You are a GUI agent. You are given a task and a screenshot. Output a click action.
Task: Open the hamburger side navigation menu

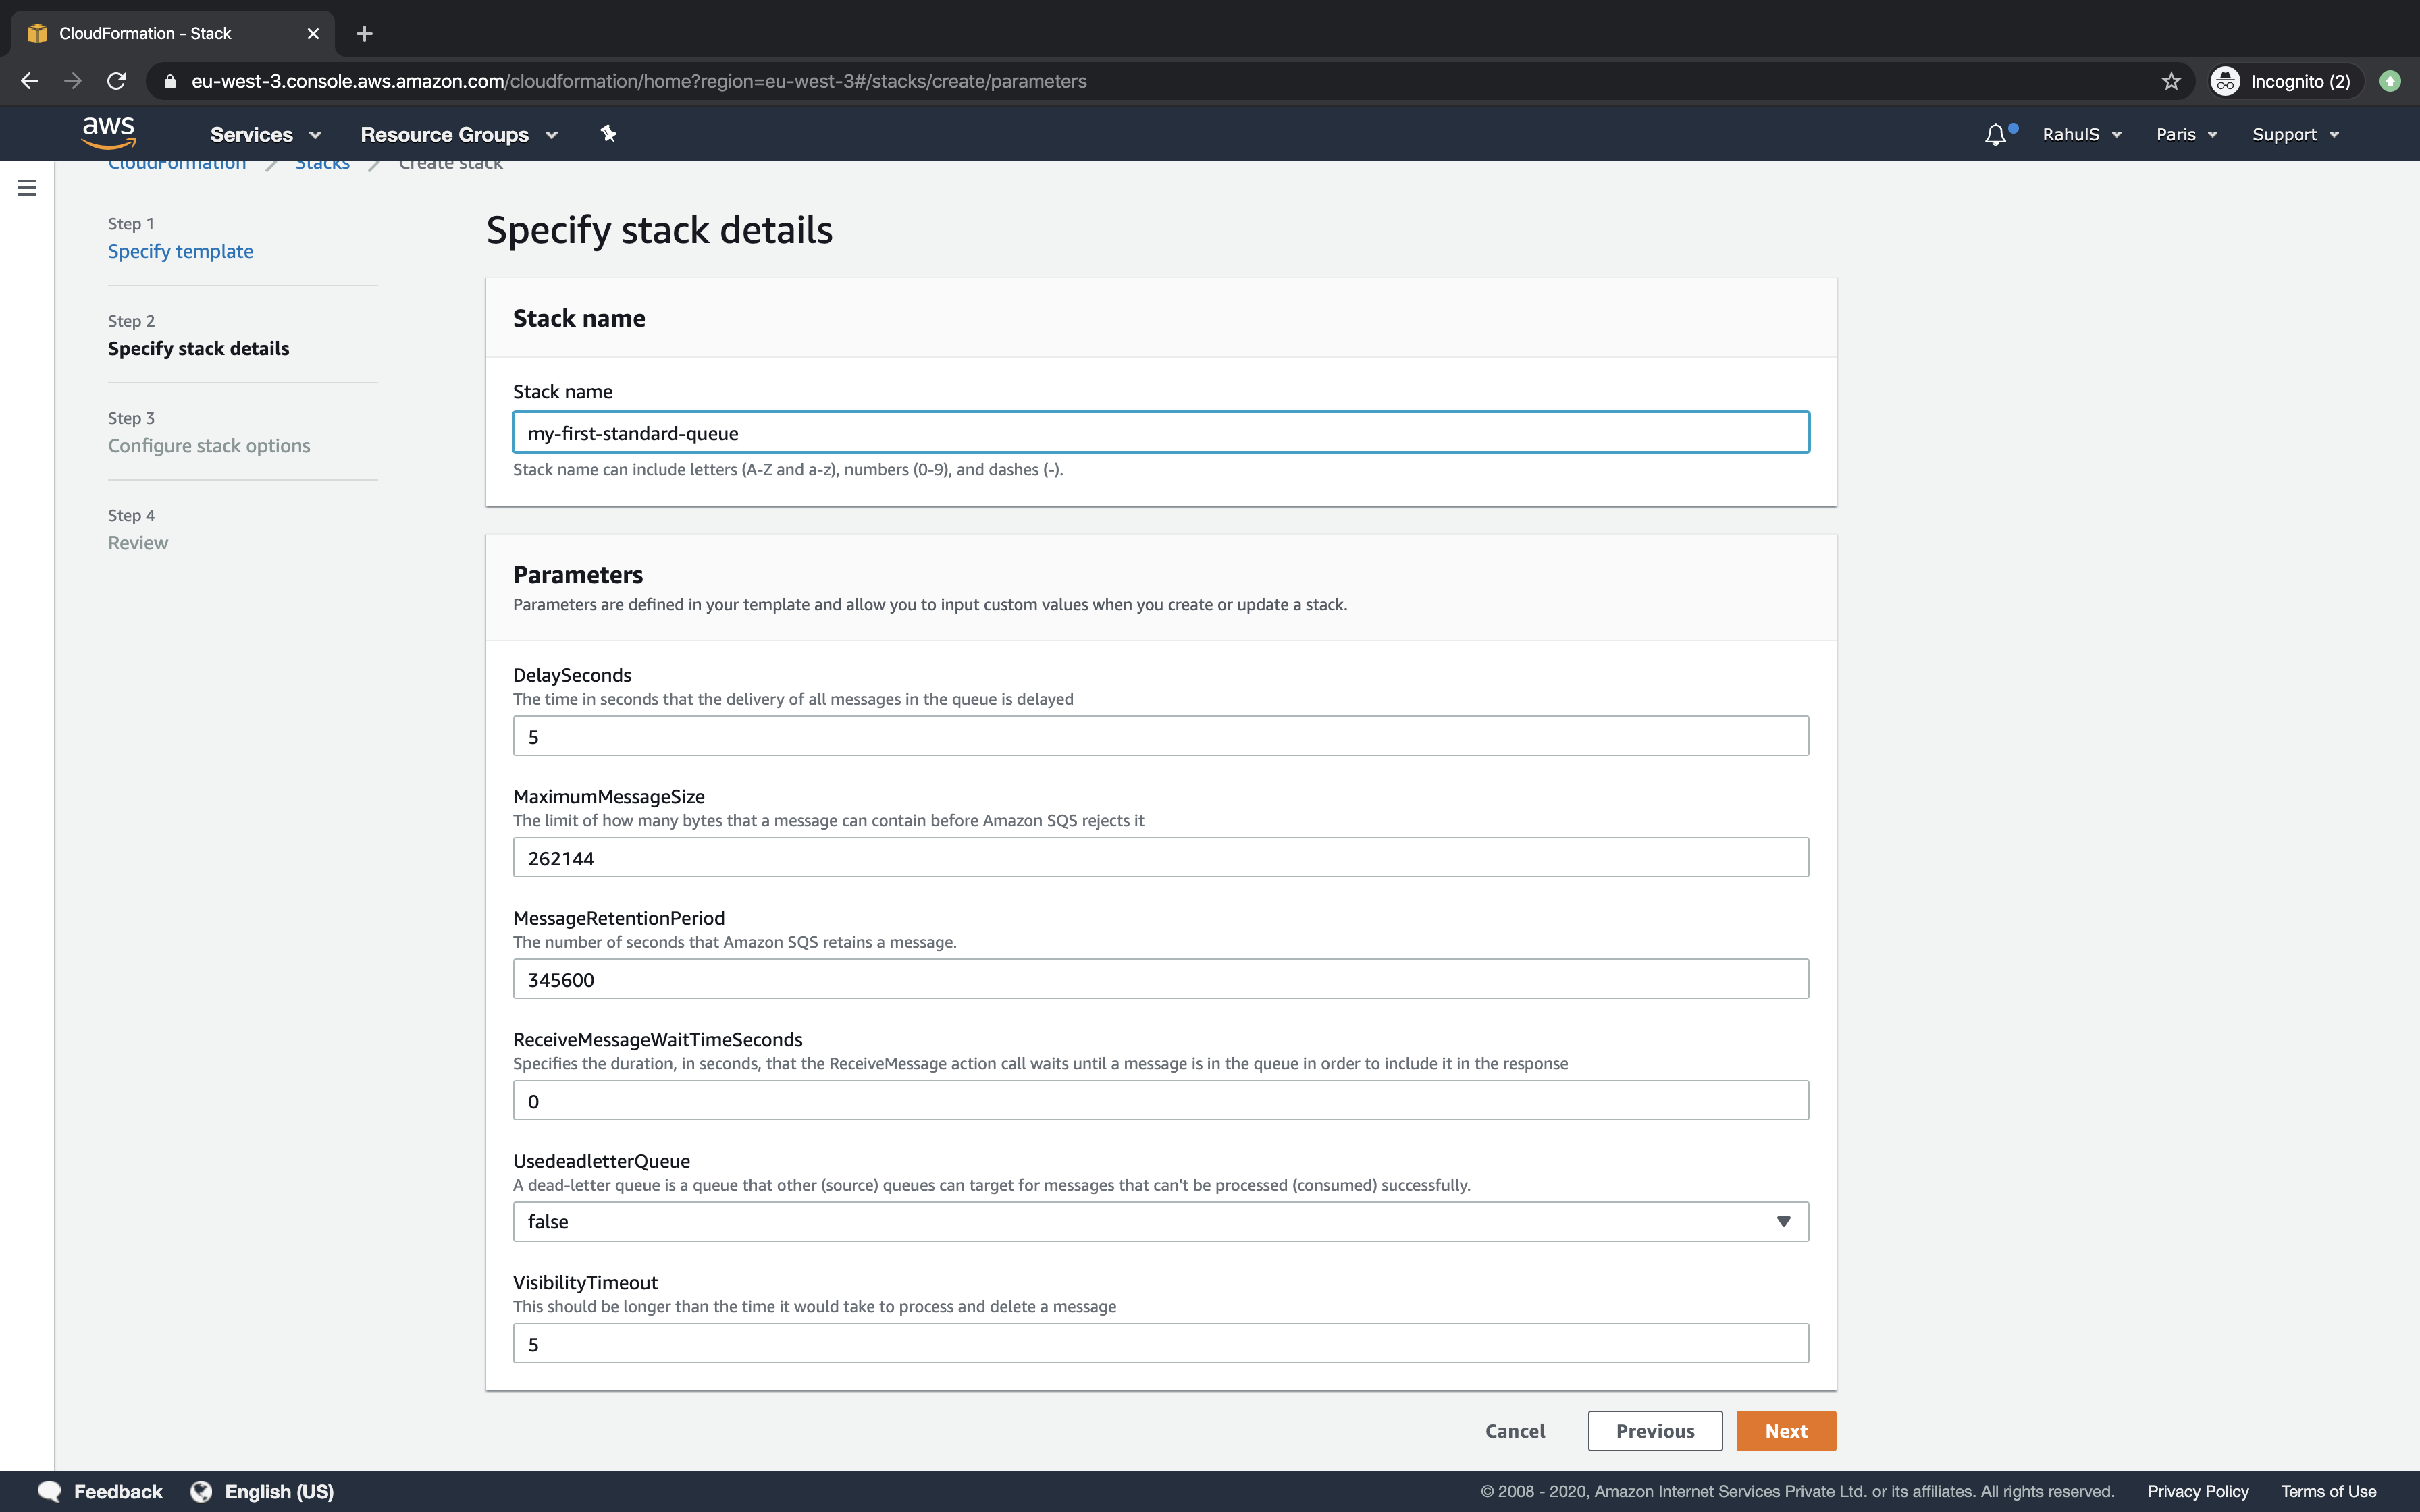coord(27,188)
